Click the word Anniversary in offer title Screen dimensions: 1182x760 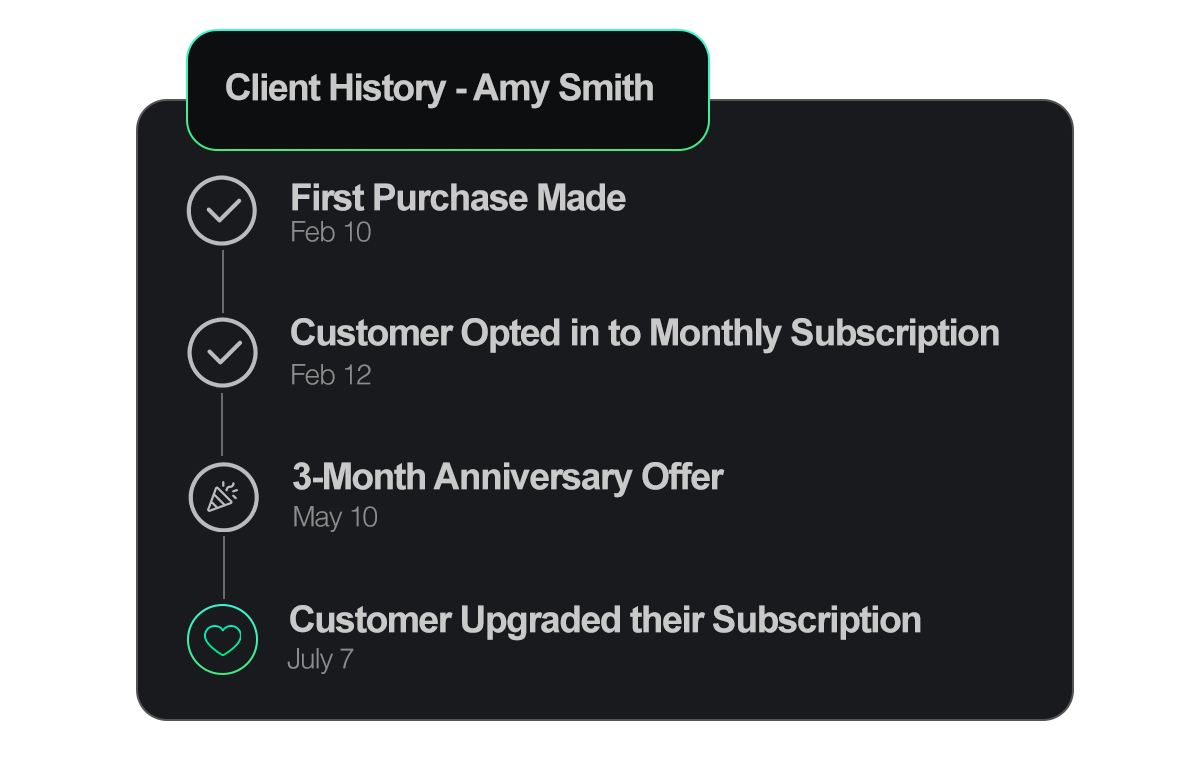coord(533,477)
